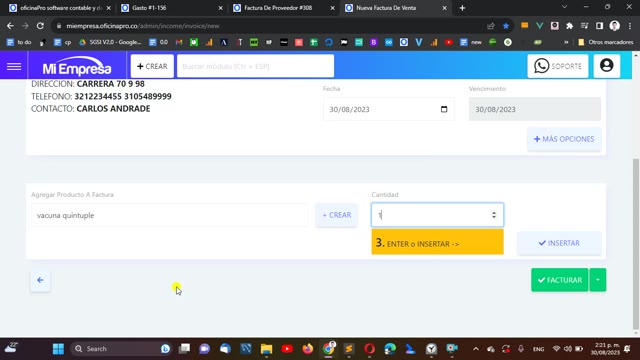Screen dimensions: 640x360
Task: Open the user account profile icon
Action: point(607,66)
